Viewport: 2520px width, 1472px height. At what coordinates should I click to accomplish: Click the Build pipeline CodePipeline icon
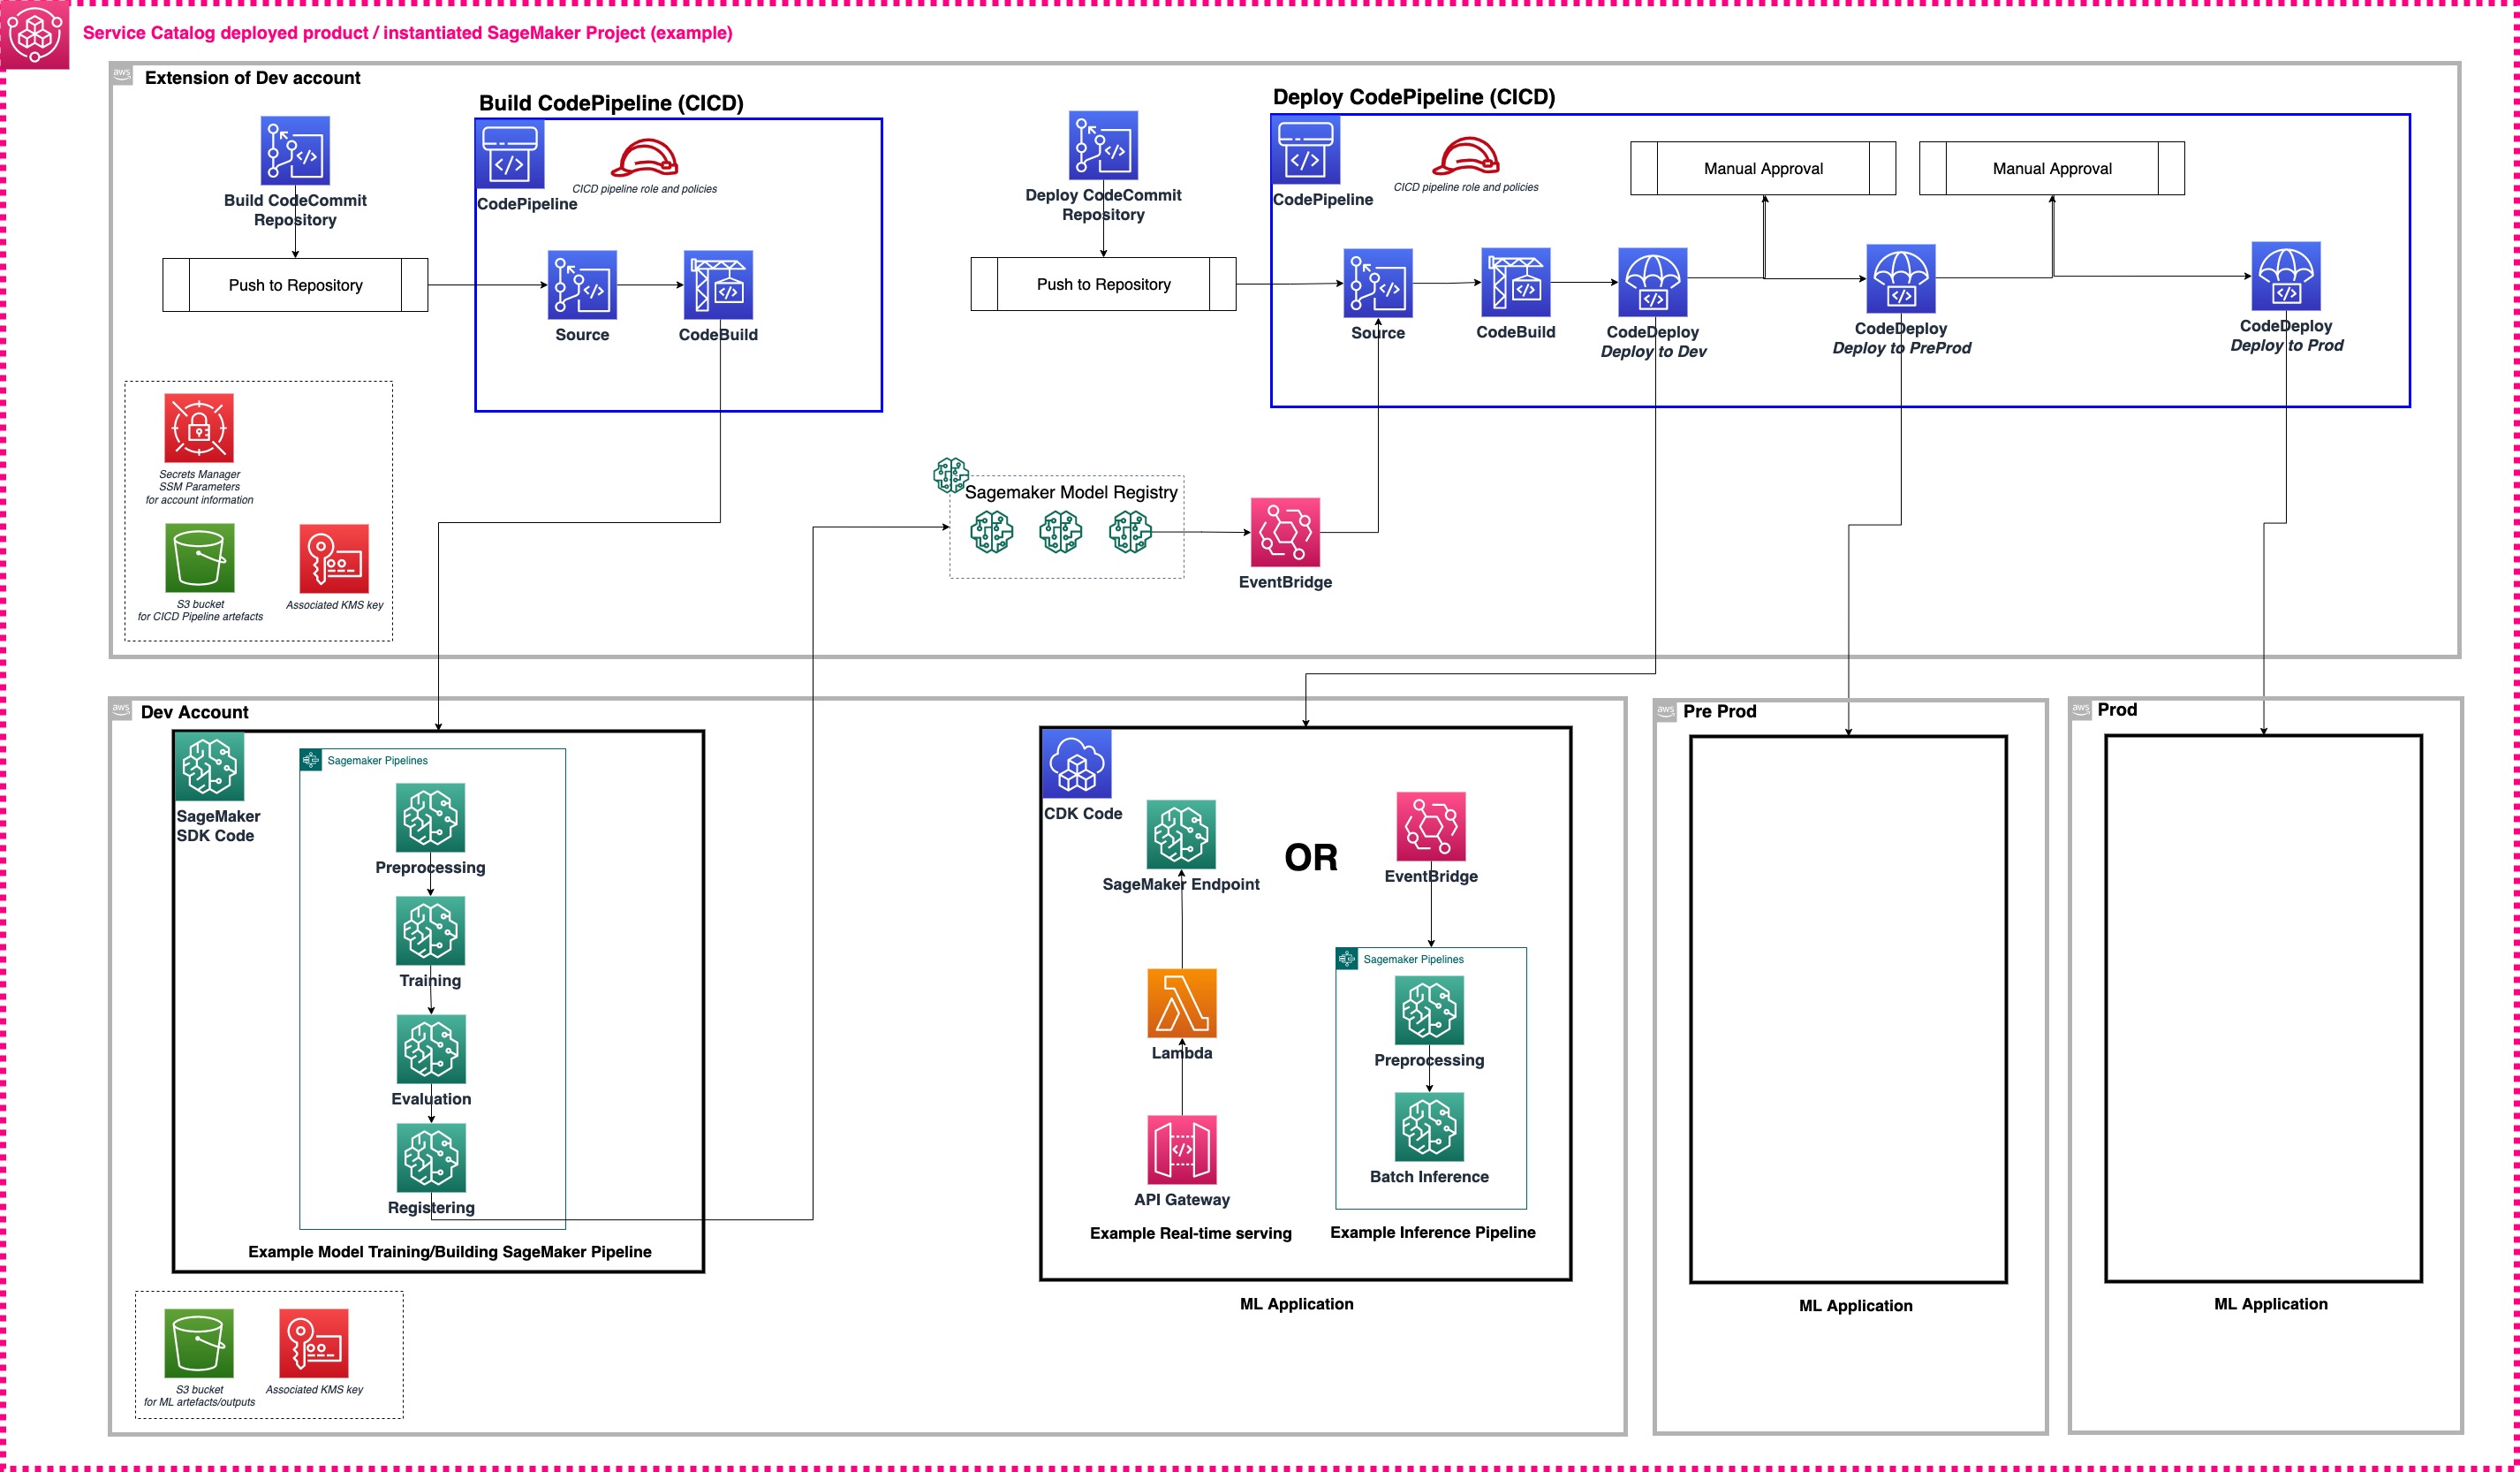(x=510, y=154)
